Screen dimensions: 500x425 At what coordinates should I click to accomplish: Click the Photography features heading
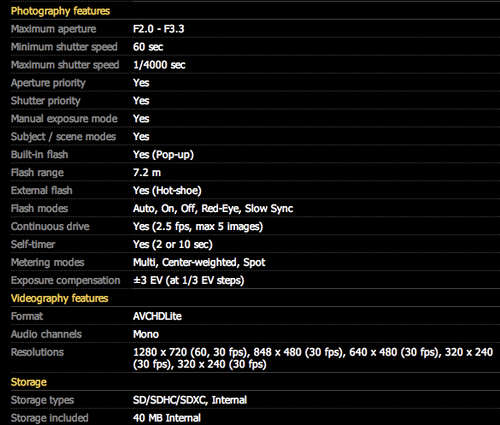(60, 11)
